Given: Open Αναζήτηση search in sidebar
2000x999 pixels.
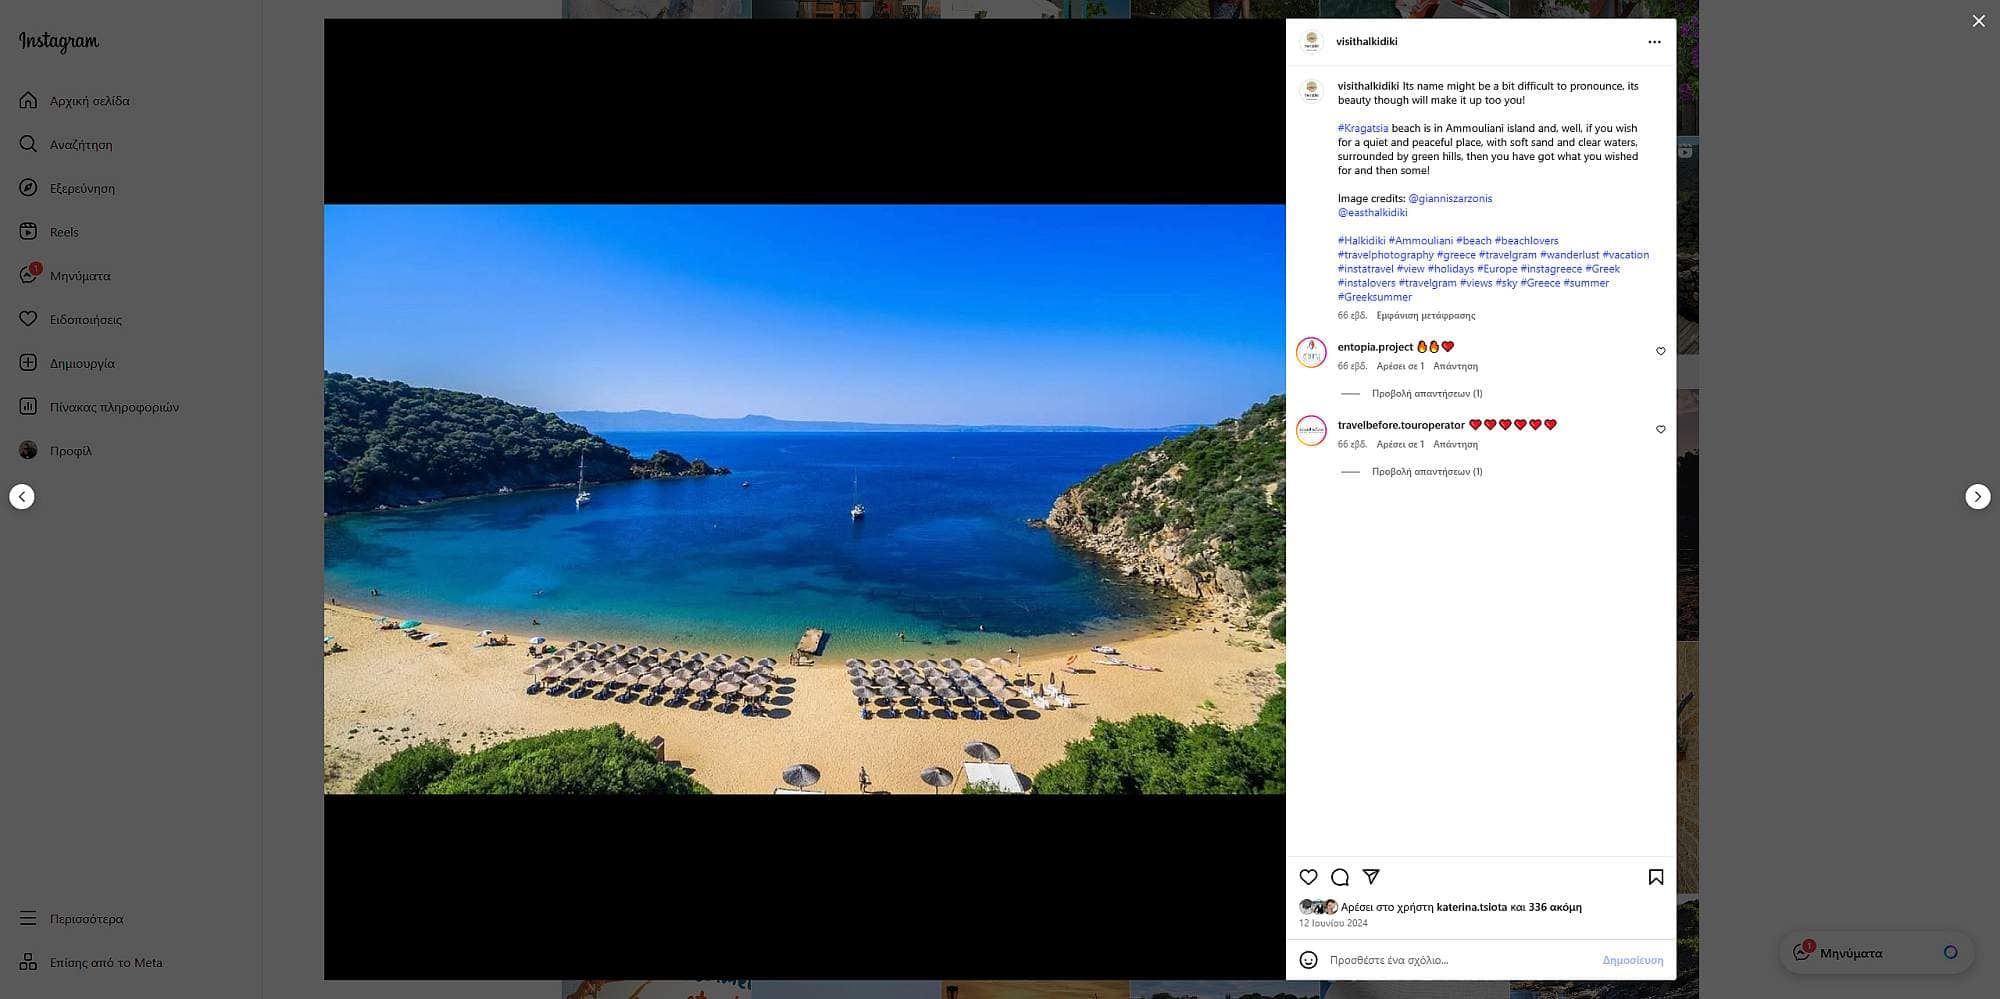Looking at the screenshot, I should pos(81,145).
